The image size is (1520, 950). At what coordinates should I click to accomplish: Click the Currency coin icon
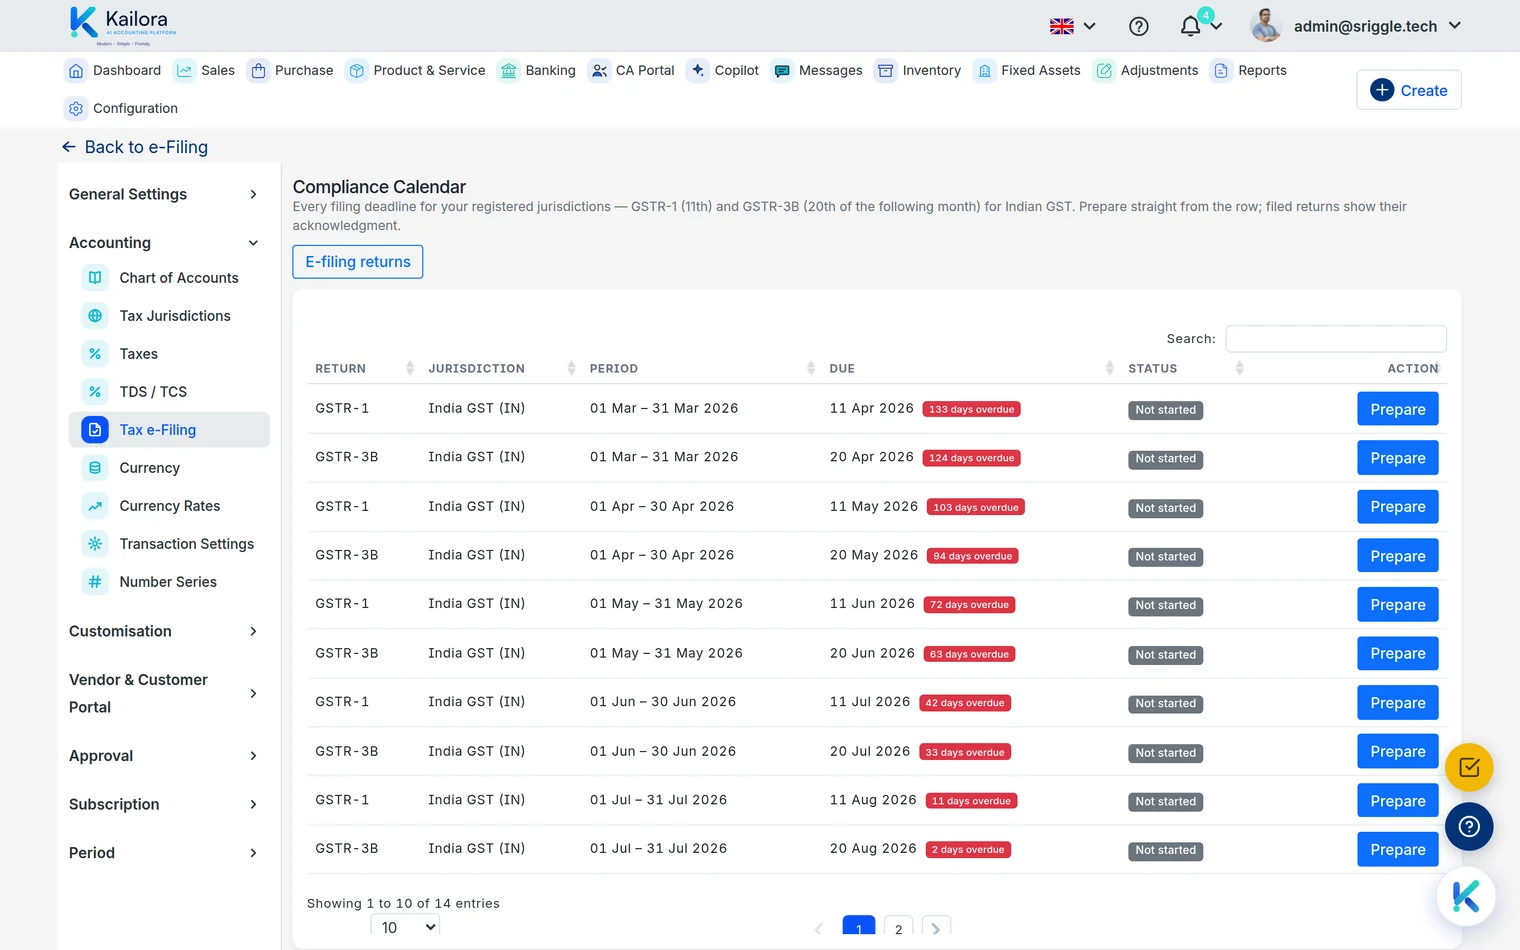point(95,468)
